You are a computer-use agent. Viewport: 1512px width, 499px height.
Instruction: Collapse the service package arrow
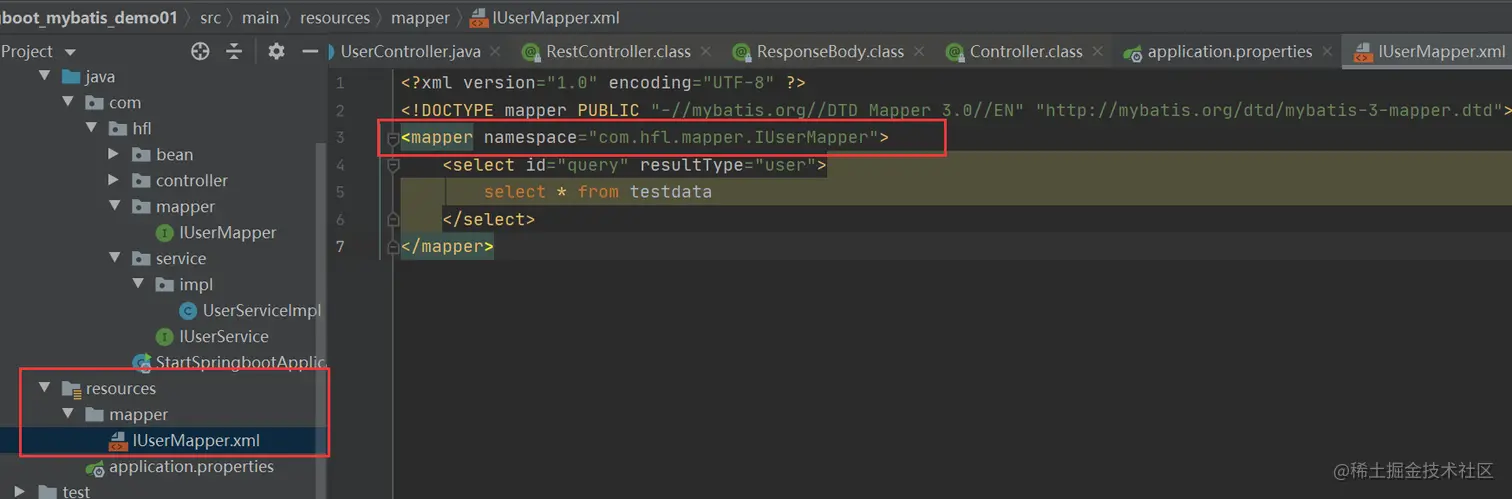pyautogui.click(x=114, y=258)
